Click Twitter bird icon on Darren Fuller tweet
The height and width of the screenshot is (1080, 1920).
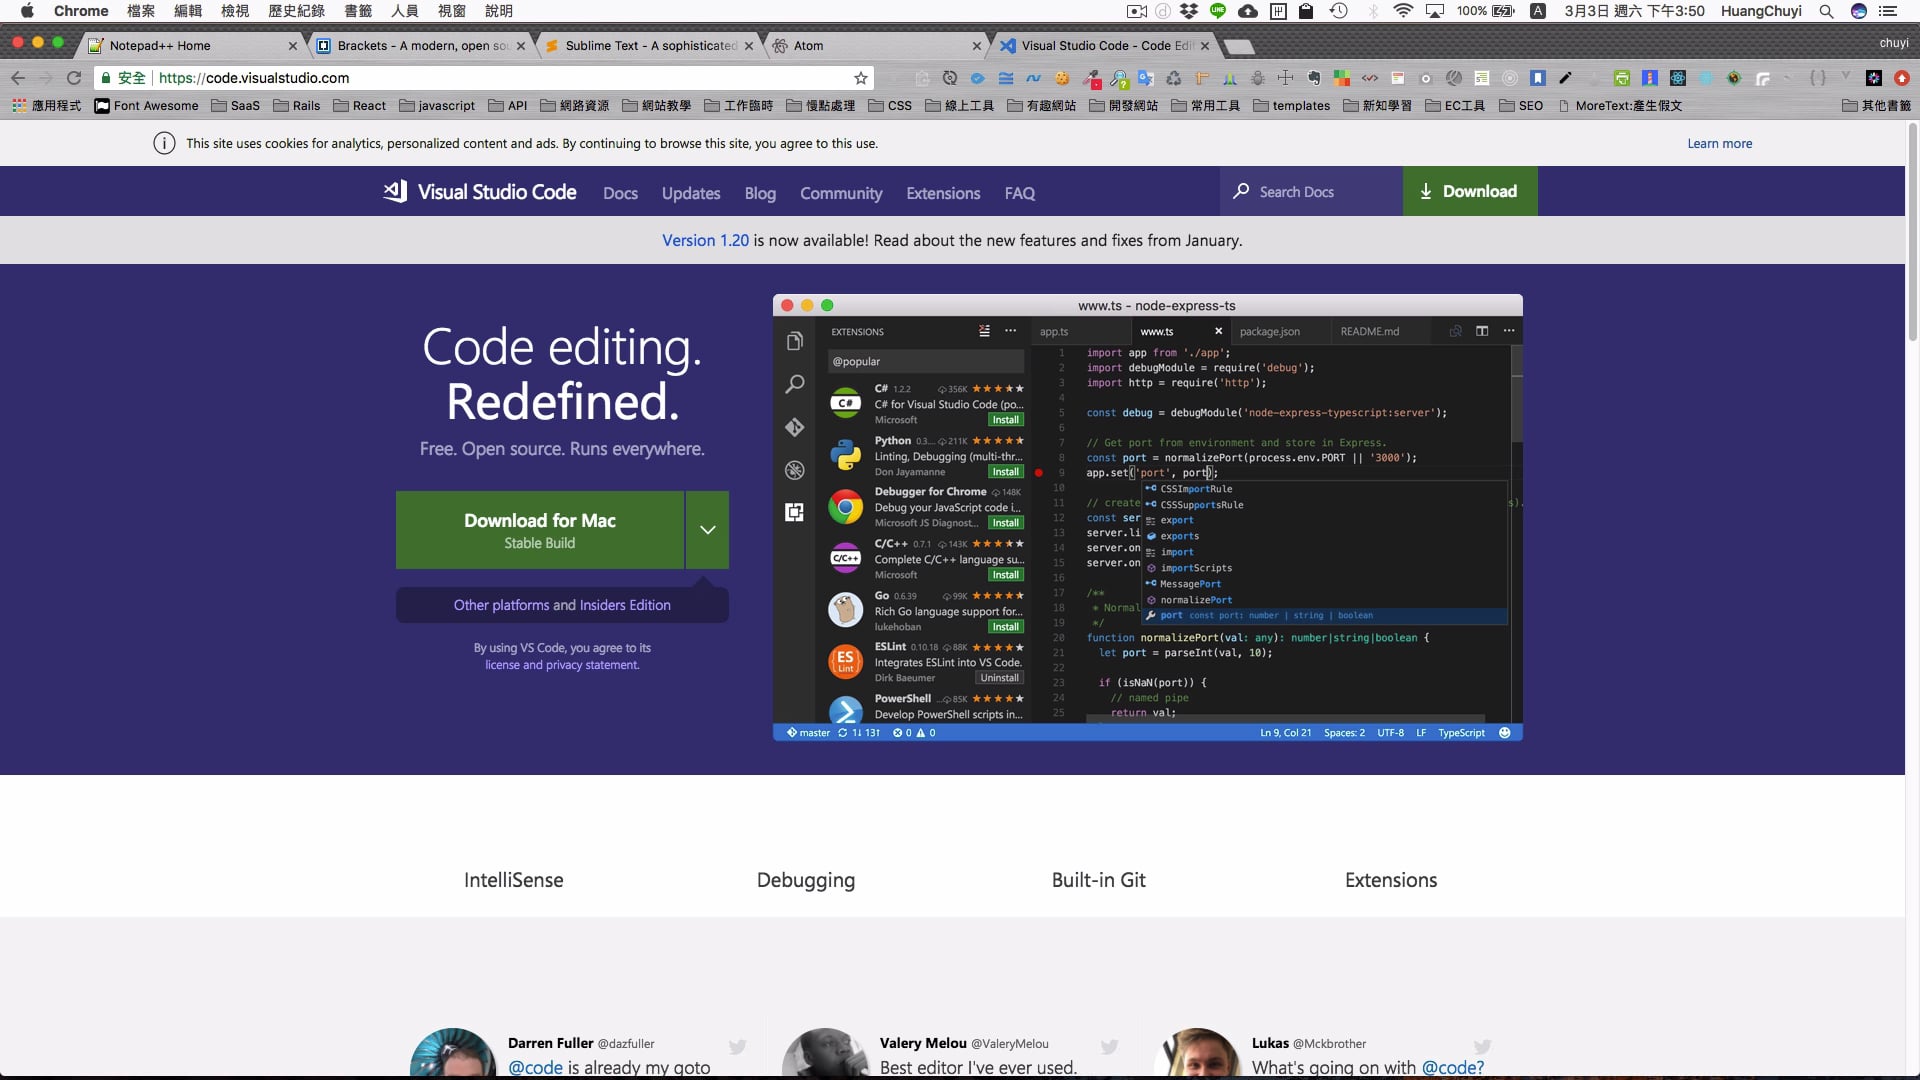pos(737,1046)
